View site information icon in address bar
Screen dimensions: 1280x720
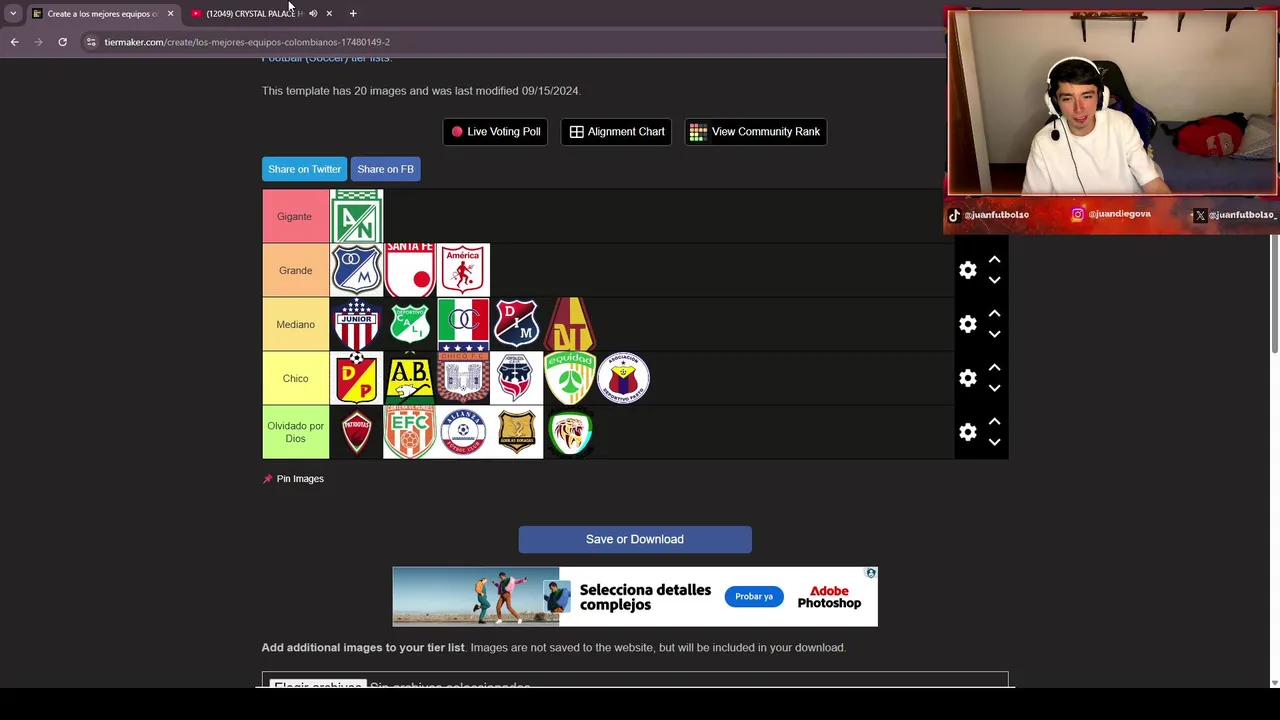(91, 42)
